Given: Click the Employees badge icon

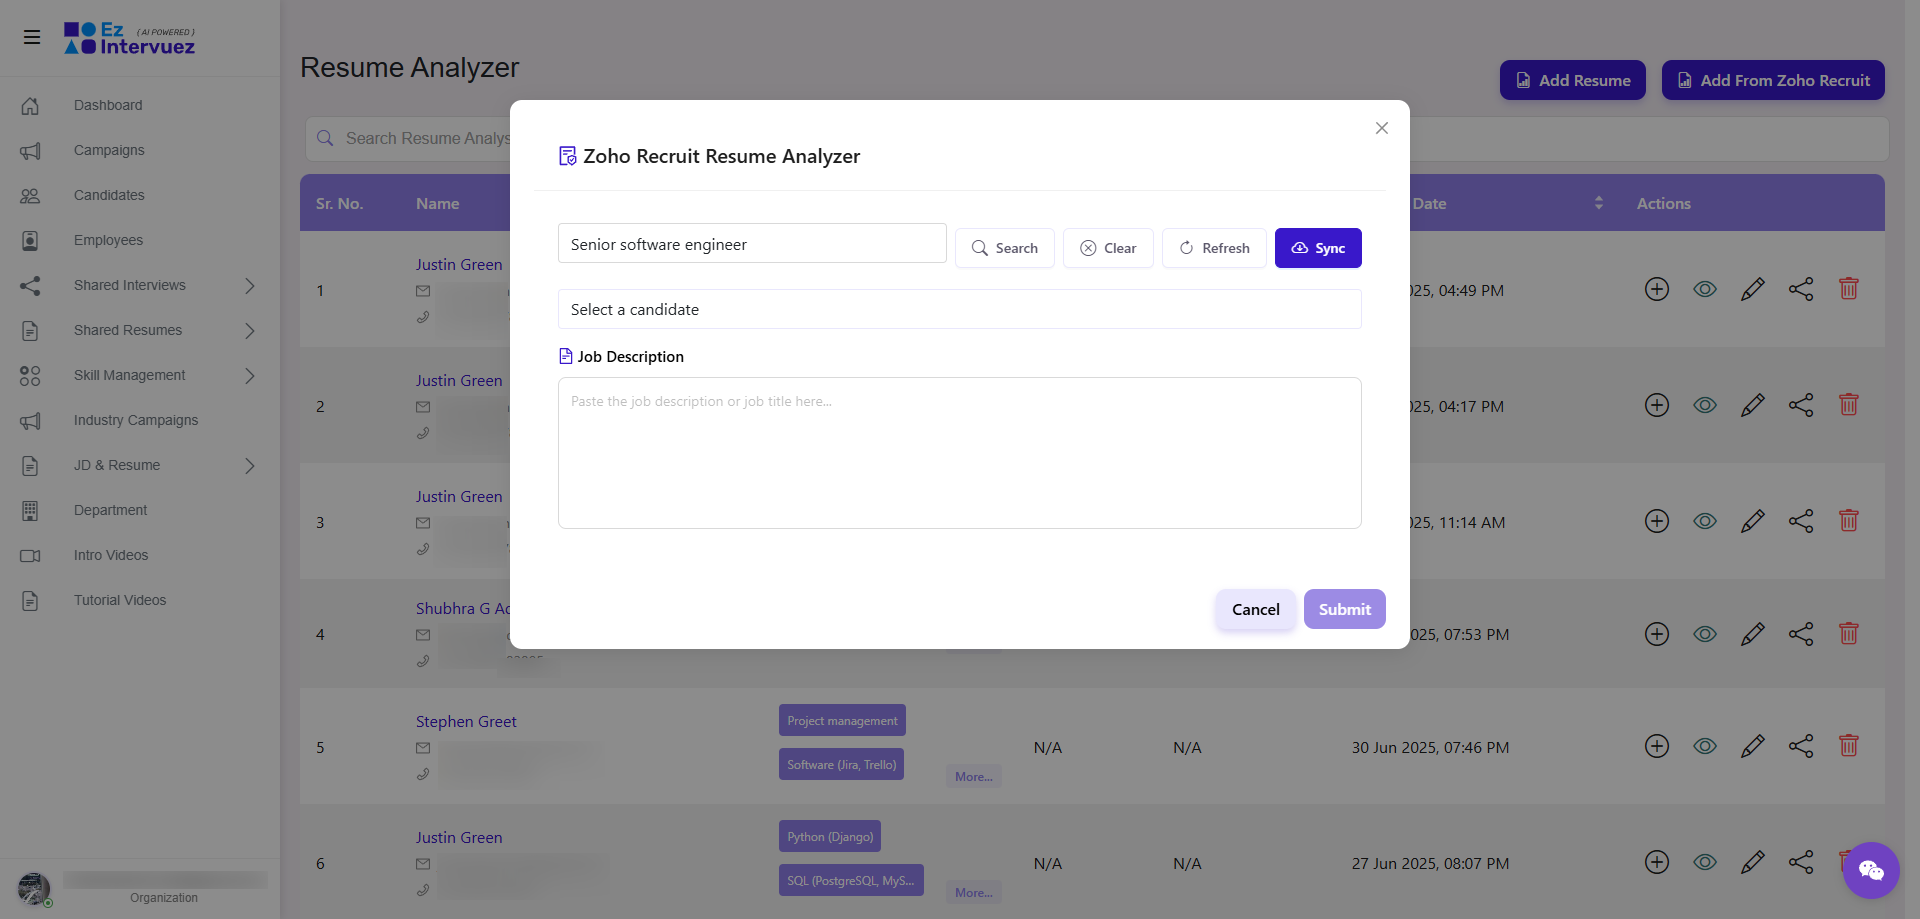Looking at the screenshot, I should click(x=30, y=241).
